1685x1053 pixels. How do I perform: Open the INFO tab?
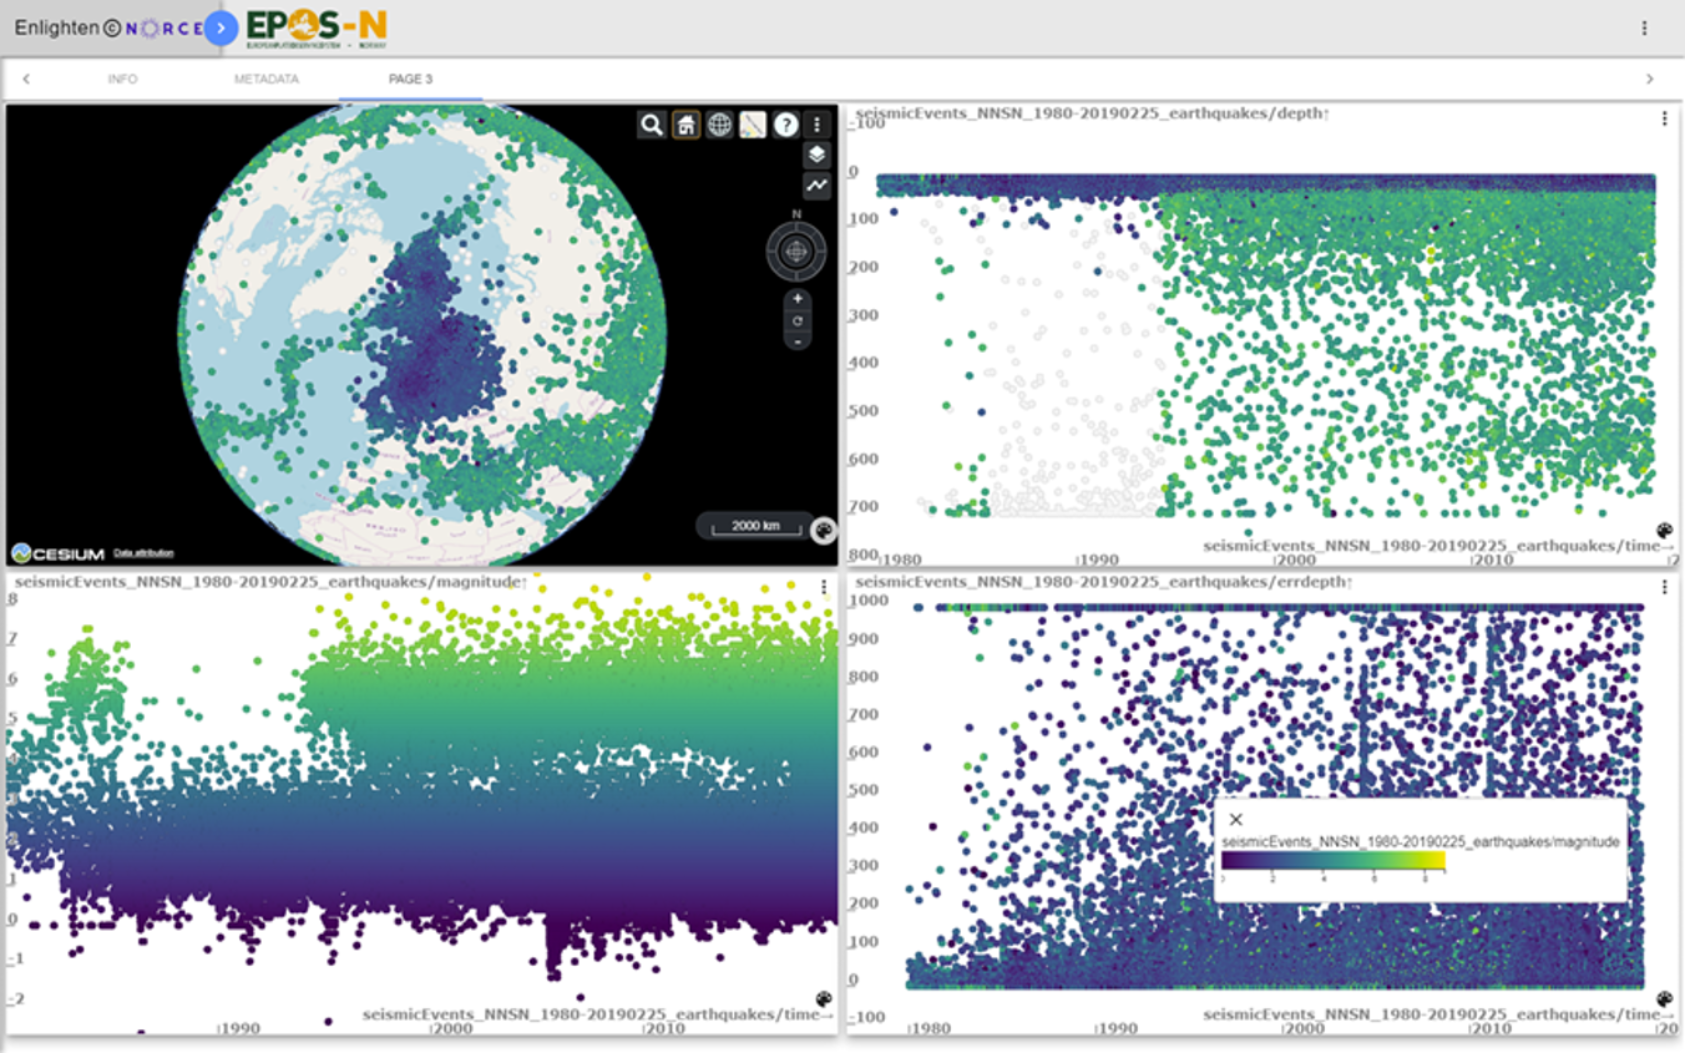(123, 78)
